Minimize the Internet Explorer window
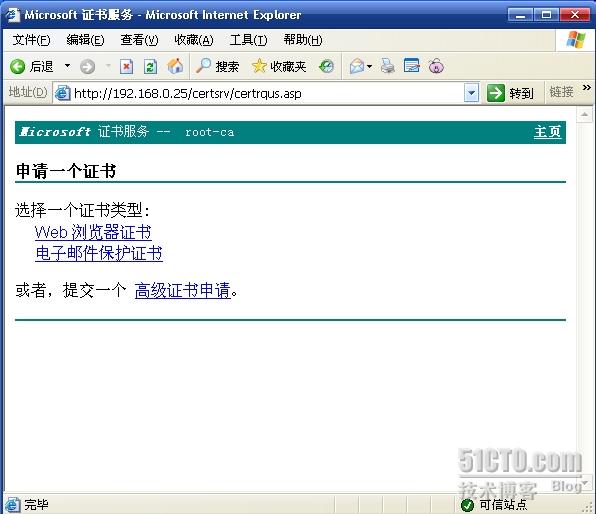Viewport: 596px width, 514px height. [x=520, y=15]
